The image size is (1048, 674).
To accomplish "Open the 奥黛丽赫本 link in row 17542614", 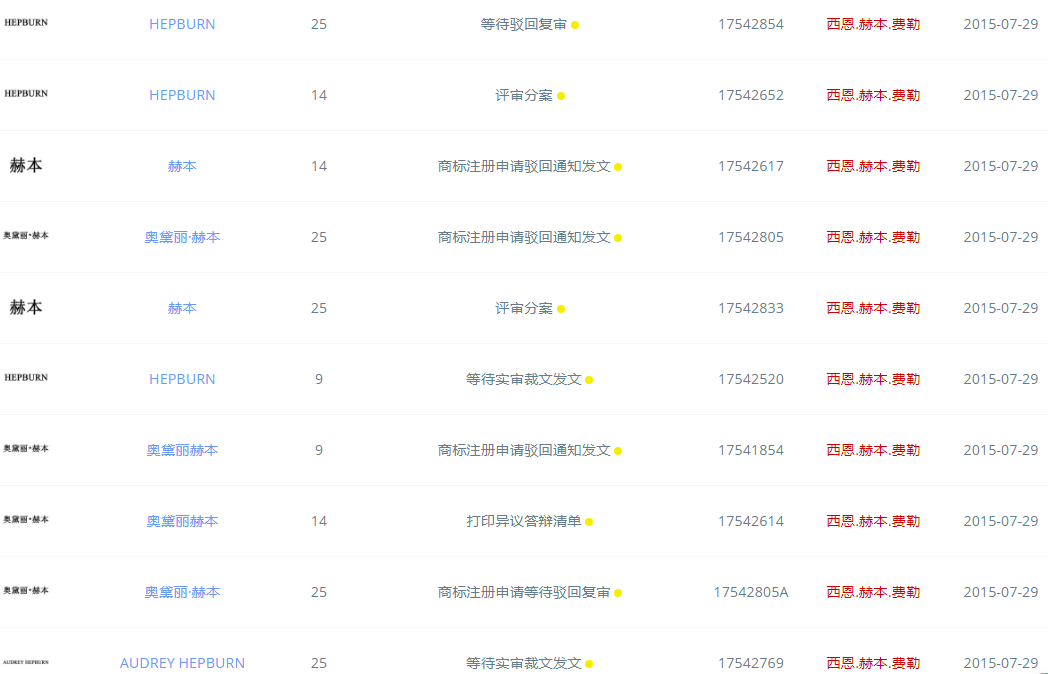I will click(182, 521).
